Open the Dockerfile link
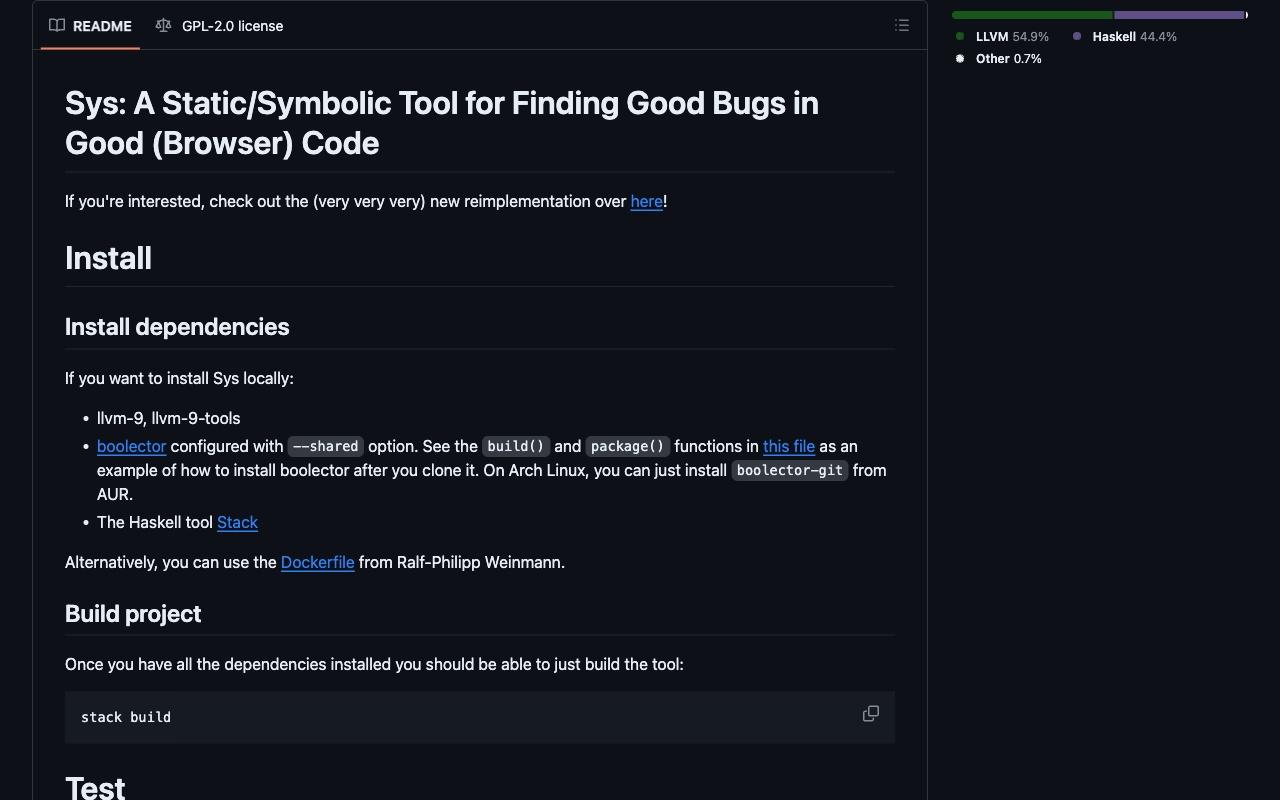Viewport: 1280px width, 800px height. point(317,563)
